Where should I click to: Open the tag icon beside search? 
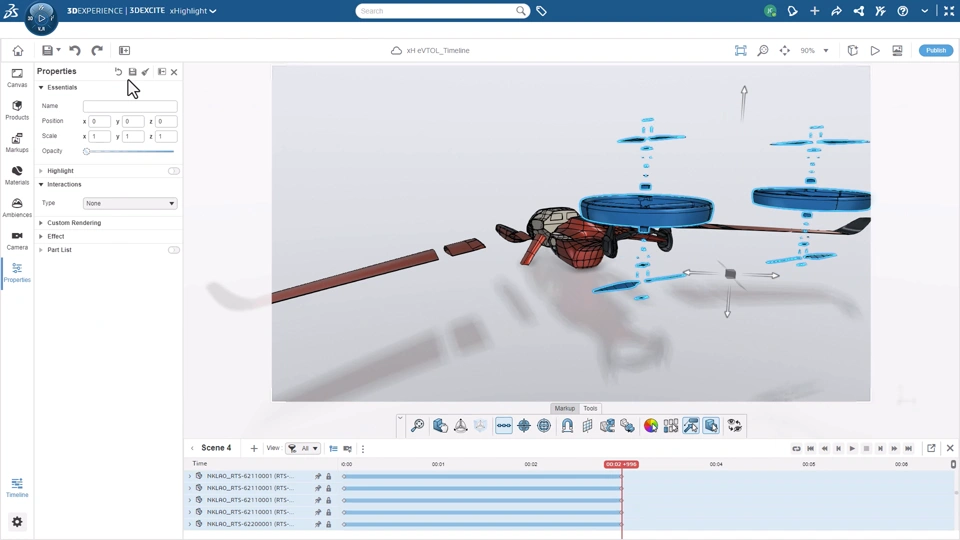[541, 11]
